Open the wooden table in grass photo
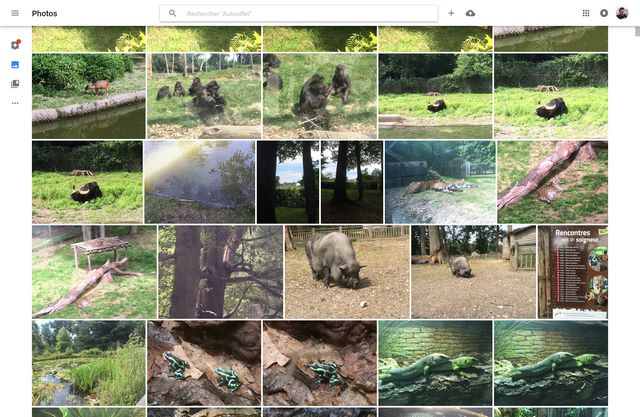640x417 pixels. point(93,271)
